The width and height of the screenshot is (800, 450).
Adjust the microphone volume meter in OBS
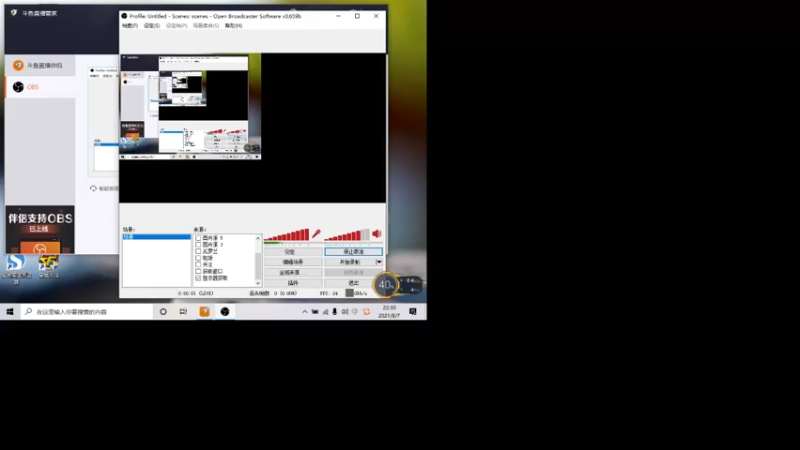tap(287, 235)
